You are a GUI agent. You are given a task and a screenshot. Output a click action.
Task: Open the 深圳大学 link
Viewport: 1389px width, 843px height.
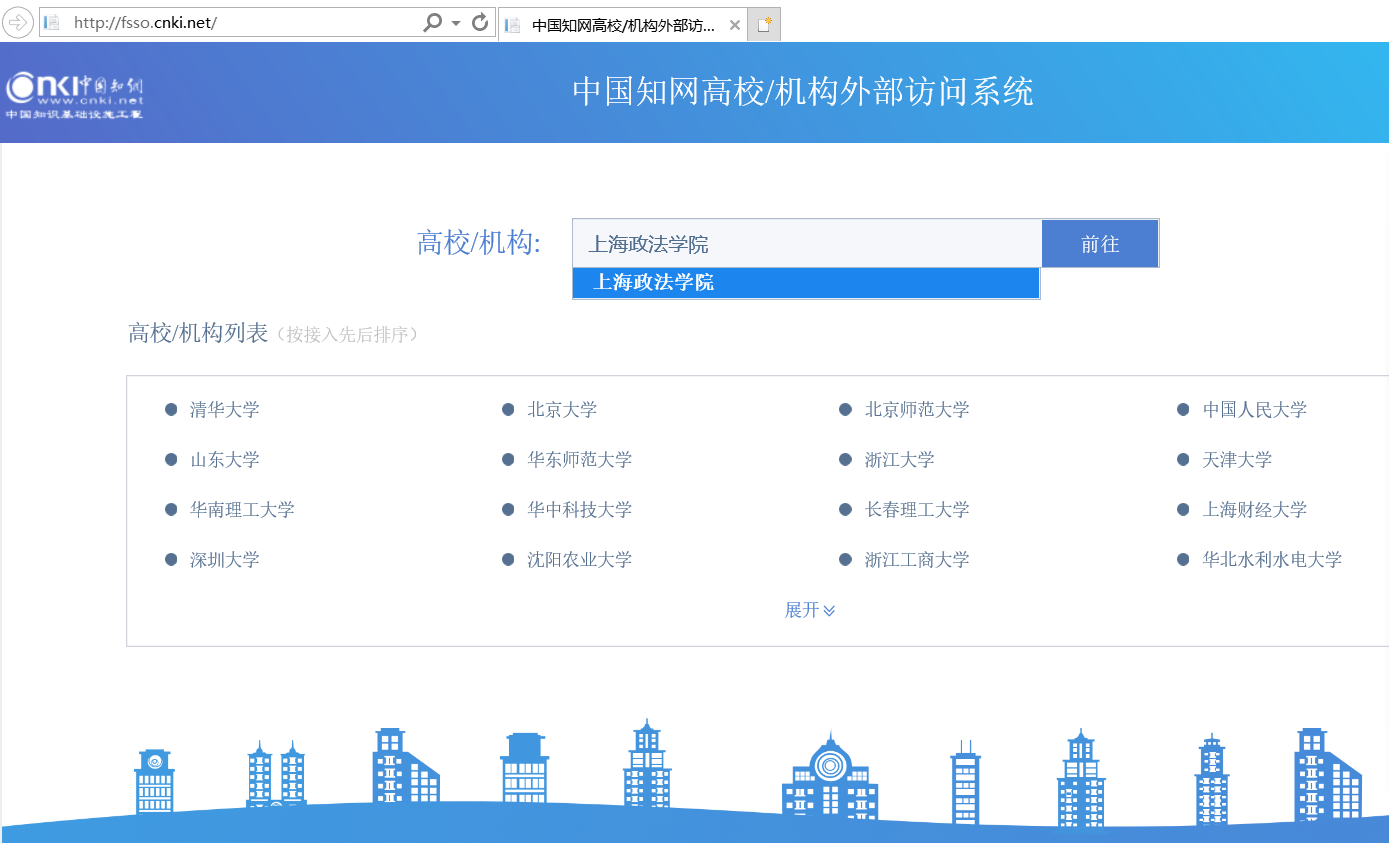[224, 560]
